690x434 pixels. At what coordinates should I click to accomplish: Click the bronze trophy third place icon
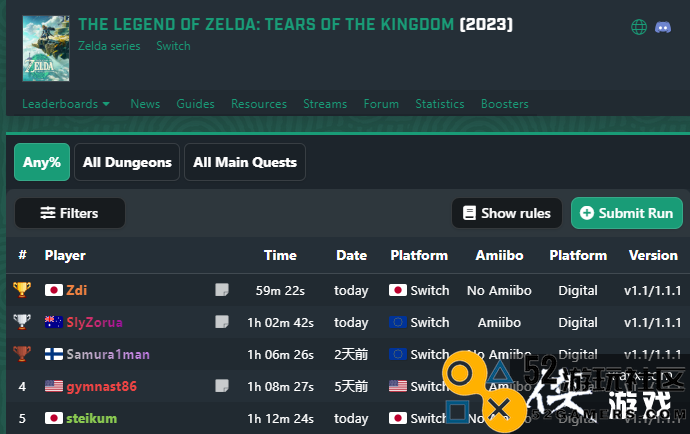click(x=22, y=354)
